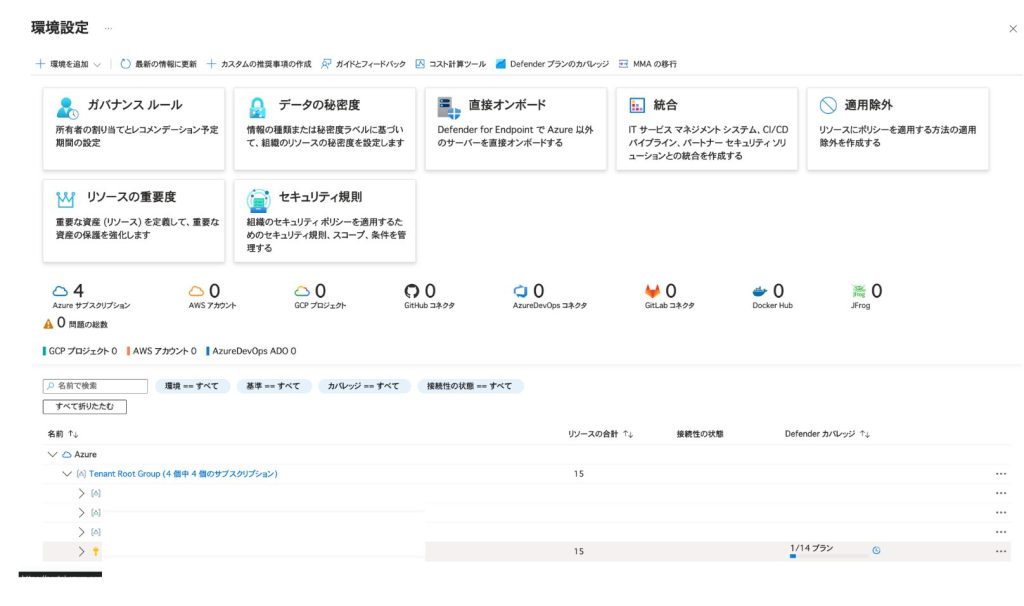1024x606 pixels.
Task: Click the 名前で検索 search field
Action: coord(95,386)
